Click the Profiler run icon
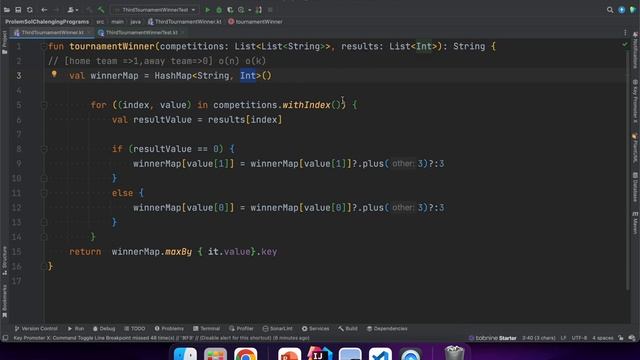 pyautogui.click(x=241, y=10)
